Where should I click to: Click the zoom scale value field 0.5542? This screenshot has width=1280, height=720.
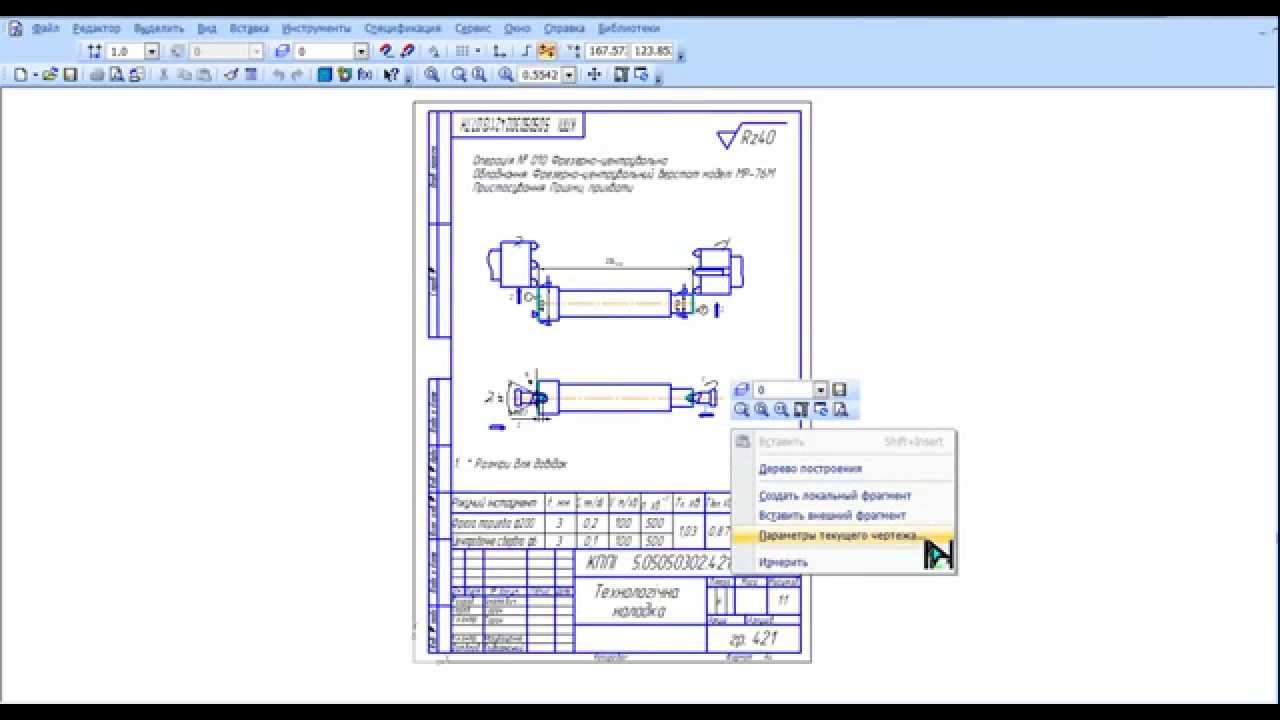pos(541,74)
